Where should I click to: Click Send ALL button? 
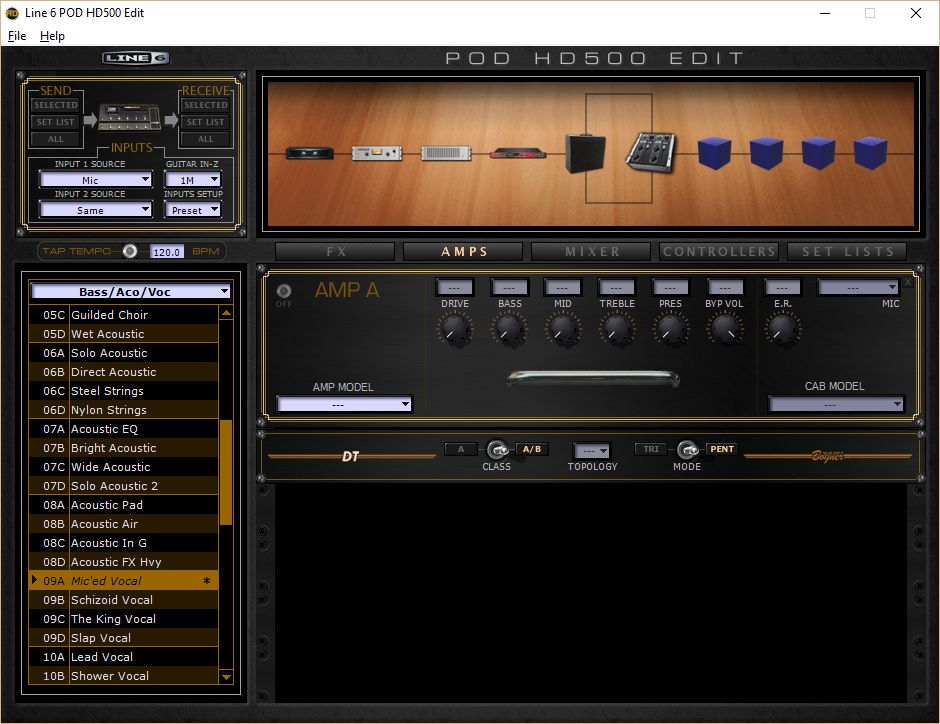tap(56, 139)
